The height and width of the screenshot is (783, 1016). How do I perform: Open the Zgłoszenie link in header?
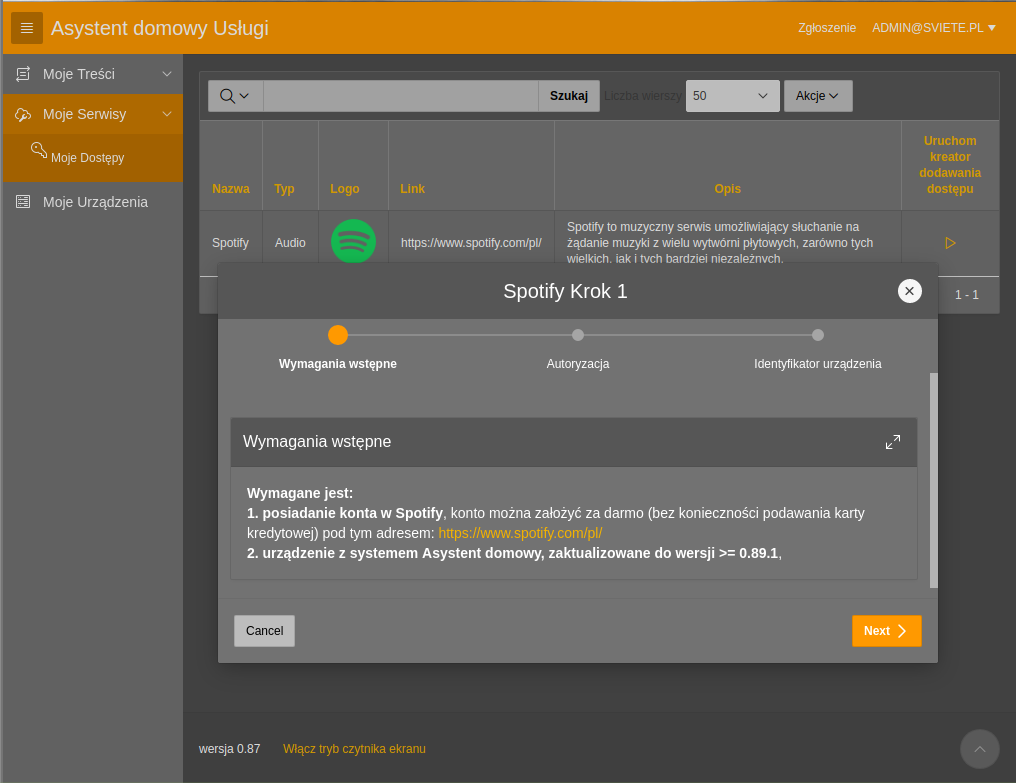(x=827, y=28)
